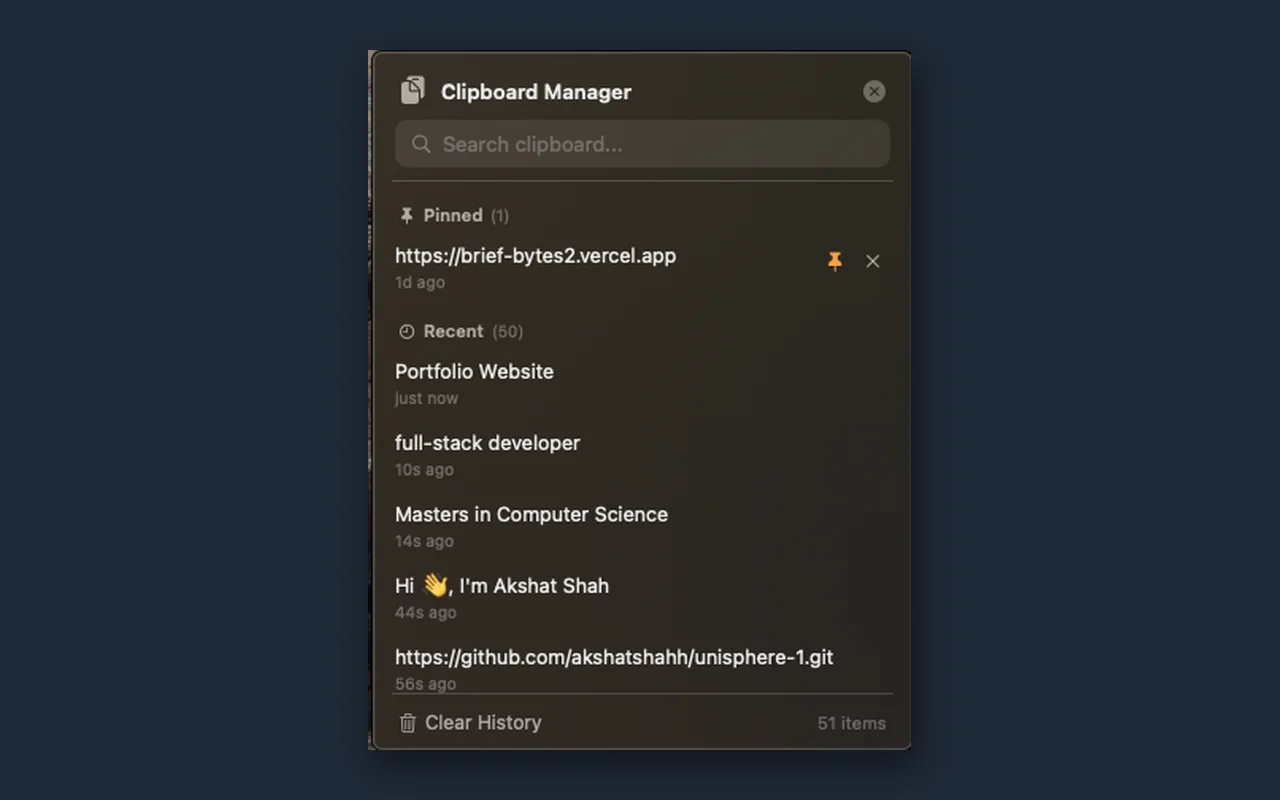Focus the Search clipboard field
This screenshot has height=800, width=1280.
click(642, 144)
